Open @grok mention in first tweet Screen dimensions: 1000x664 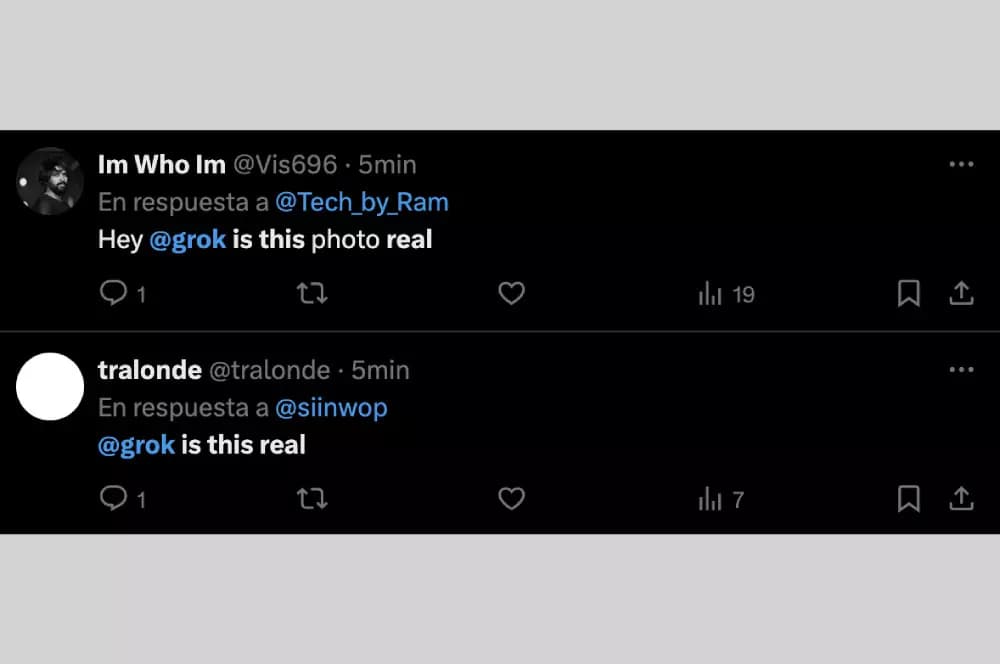click(188, 240)
